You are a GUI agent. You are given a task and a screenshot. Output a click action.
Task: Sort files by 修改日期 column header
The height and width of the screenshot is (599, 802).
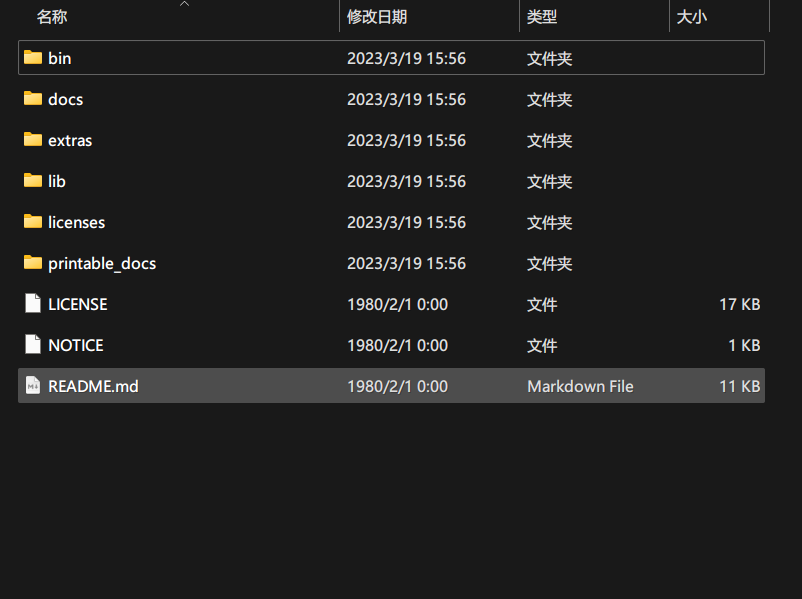coord(377,17)
